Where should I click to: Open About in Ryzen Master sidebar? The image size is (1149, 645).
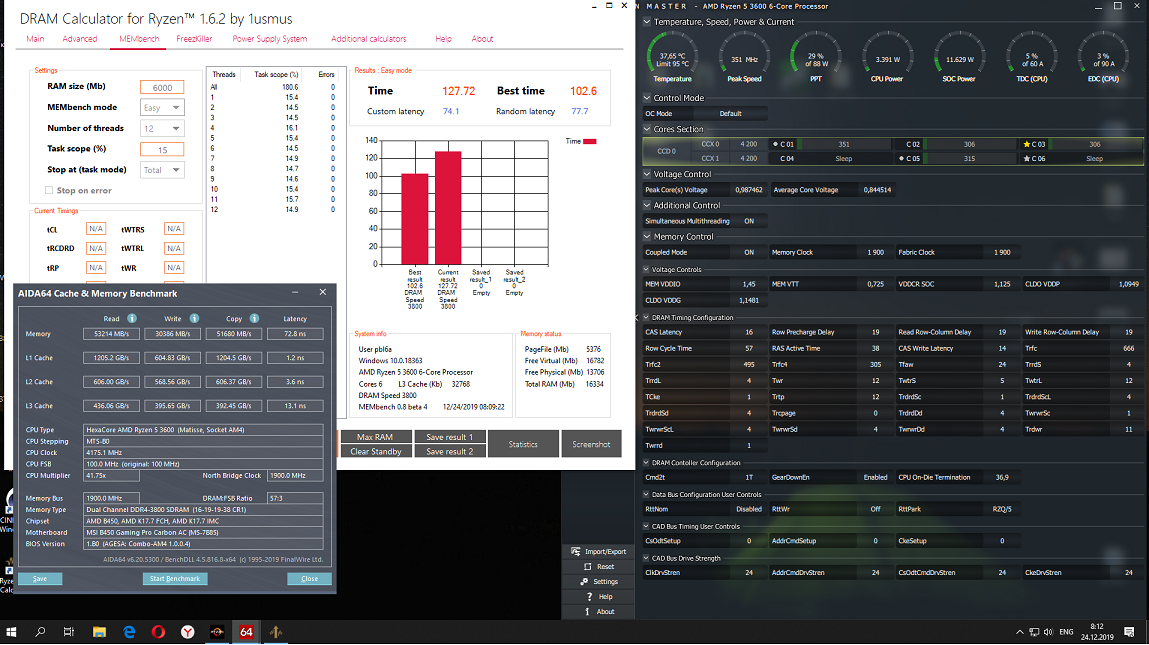coord(599,611)
